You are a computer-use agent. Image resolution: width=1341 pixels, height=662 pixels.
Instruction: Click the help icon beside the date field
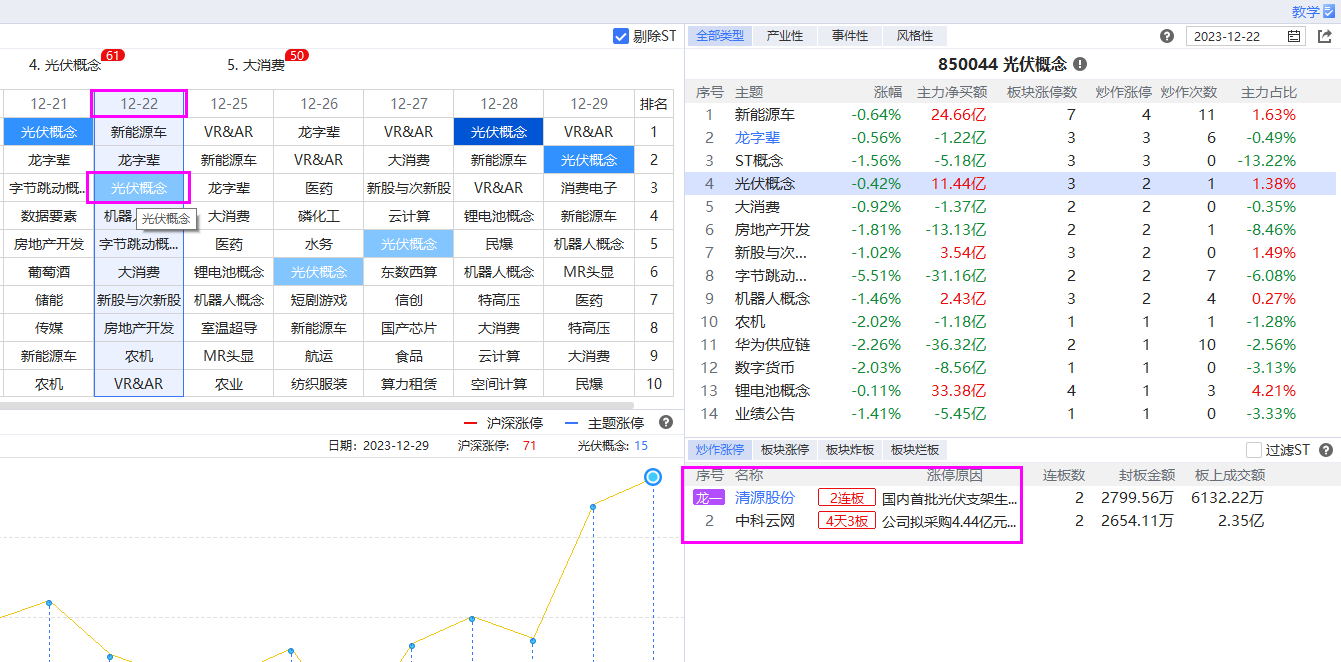pos(1167,36)
